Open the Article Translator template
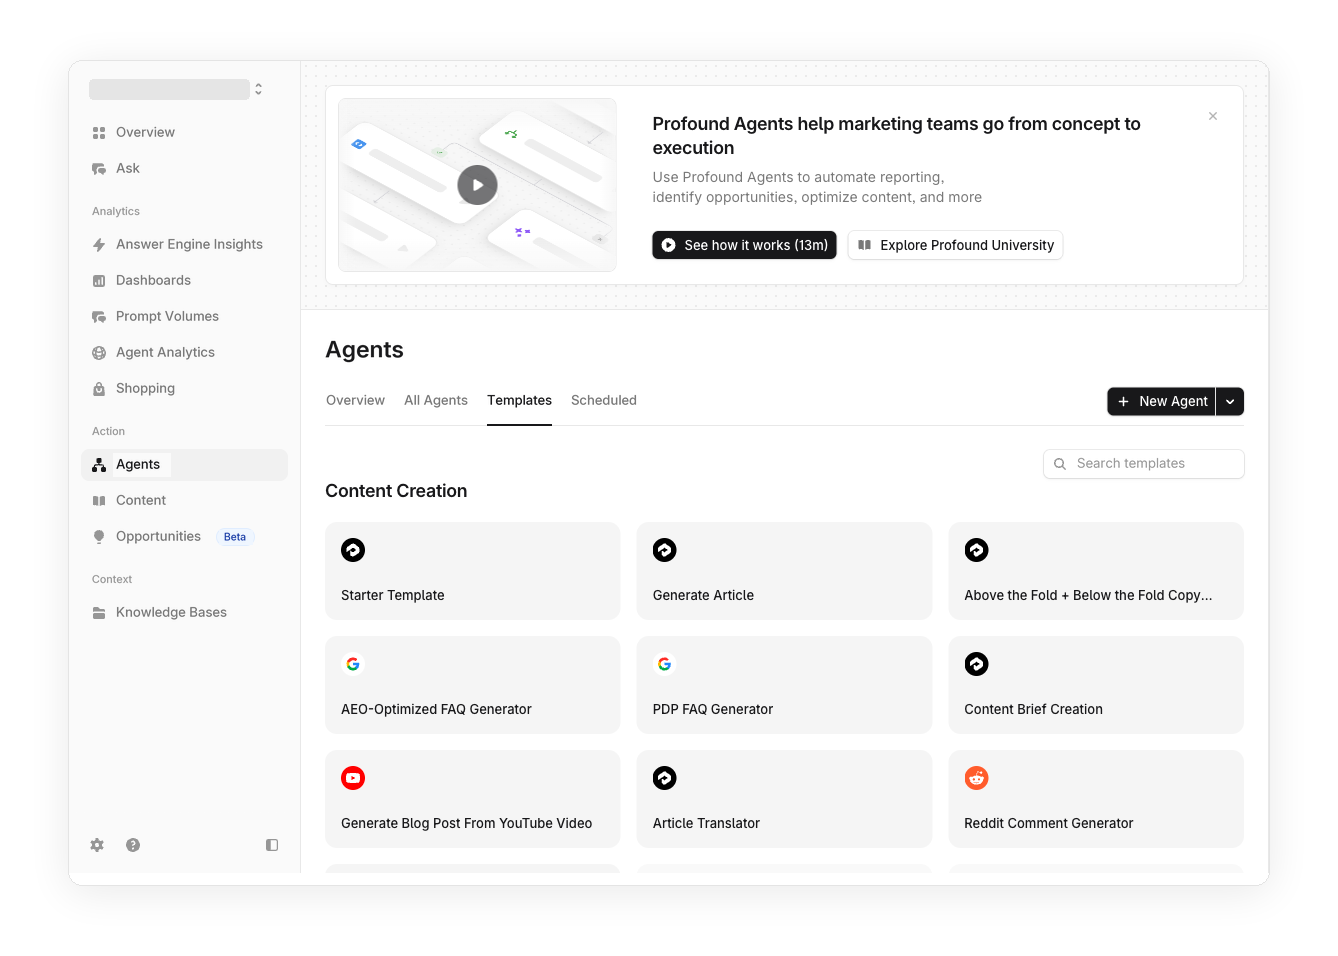This screenshot has width=1338, height=956. coord(784,799)
